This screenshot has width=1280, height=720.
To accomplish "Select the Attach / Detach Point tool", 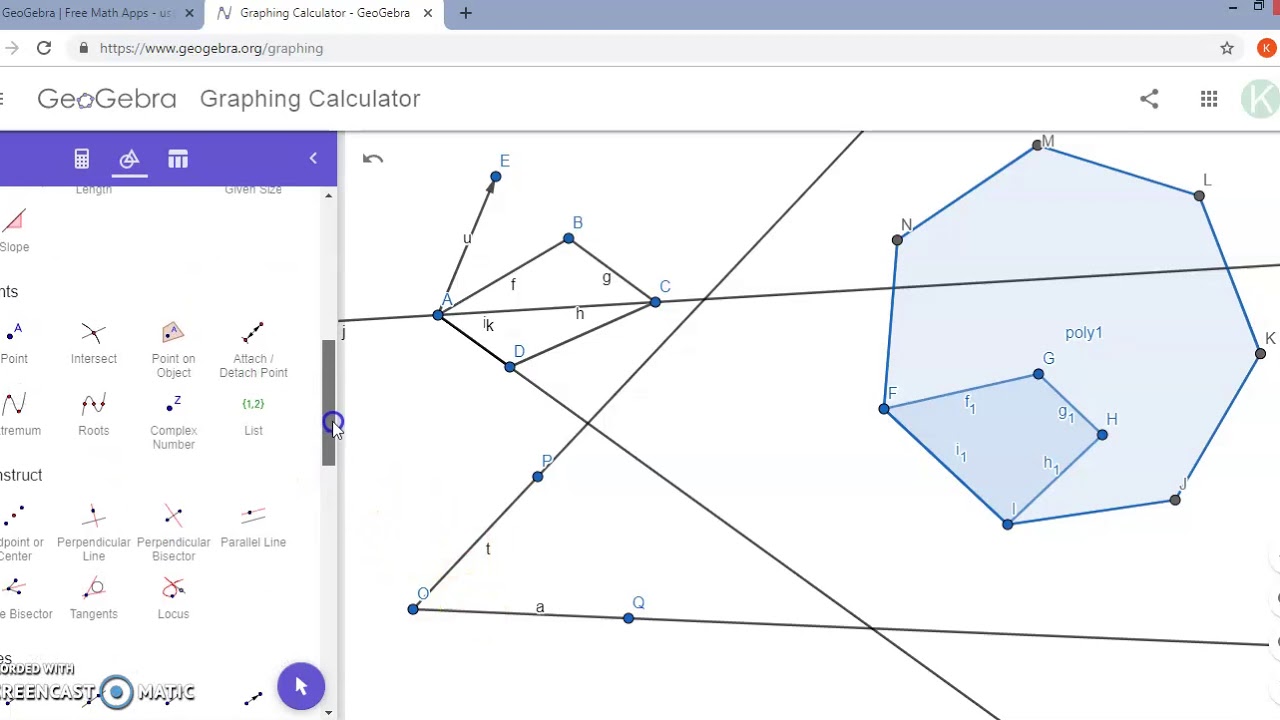I will pos(253,349).
